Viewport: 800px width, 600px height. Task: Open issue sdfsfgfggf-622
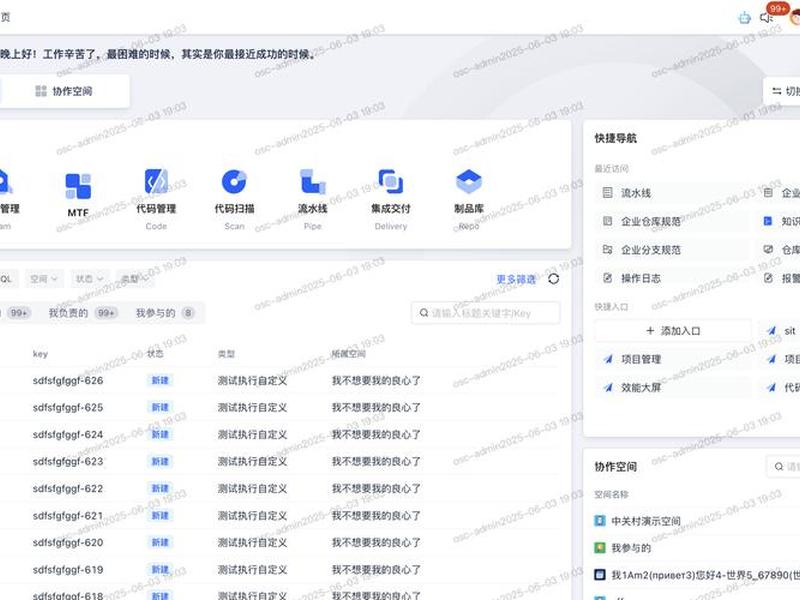[68, 488]
